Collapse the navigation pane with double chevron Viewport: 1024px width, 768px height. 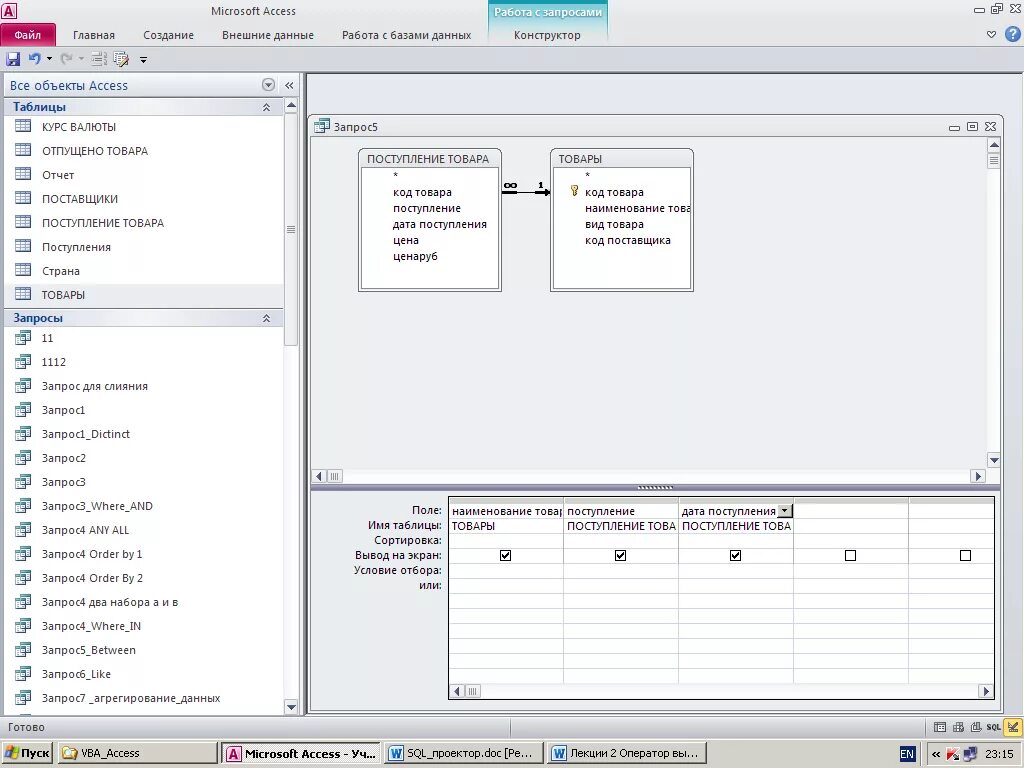[289, 85]
